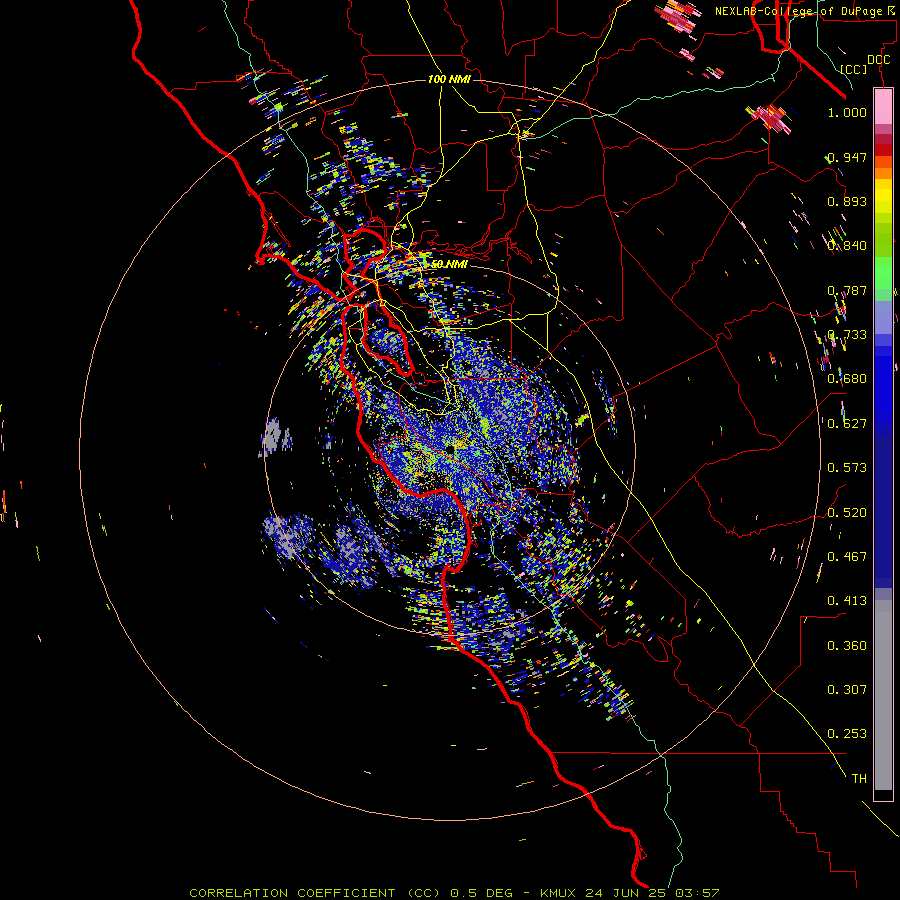Click the TH threshold label
Viewport: 900px width, 900px height.
tap(859, 779)
